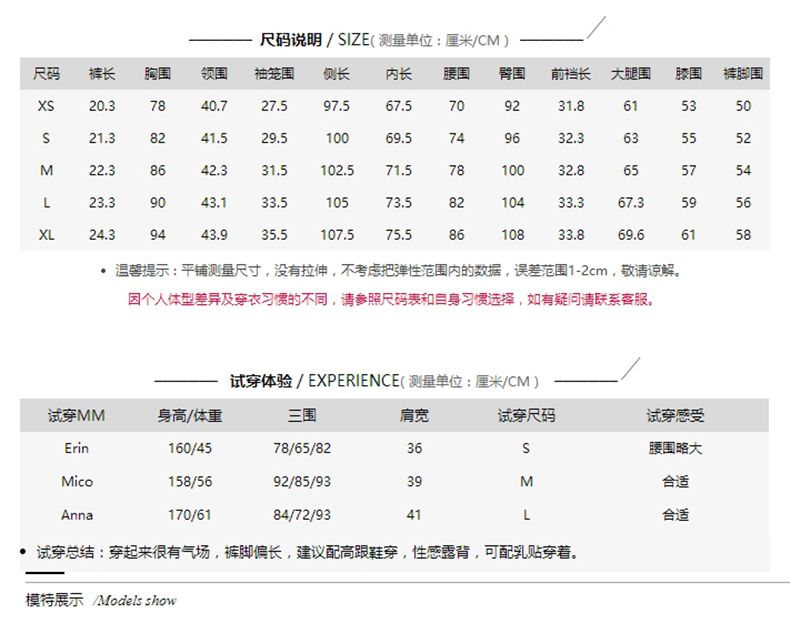Select the 裤脚围 column header
Viewport: 790px width, 636px height.
coord(743,74)
